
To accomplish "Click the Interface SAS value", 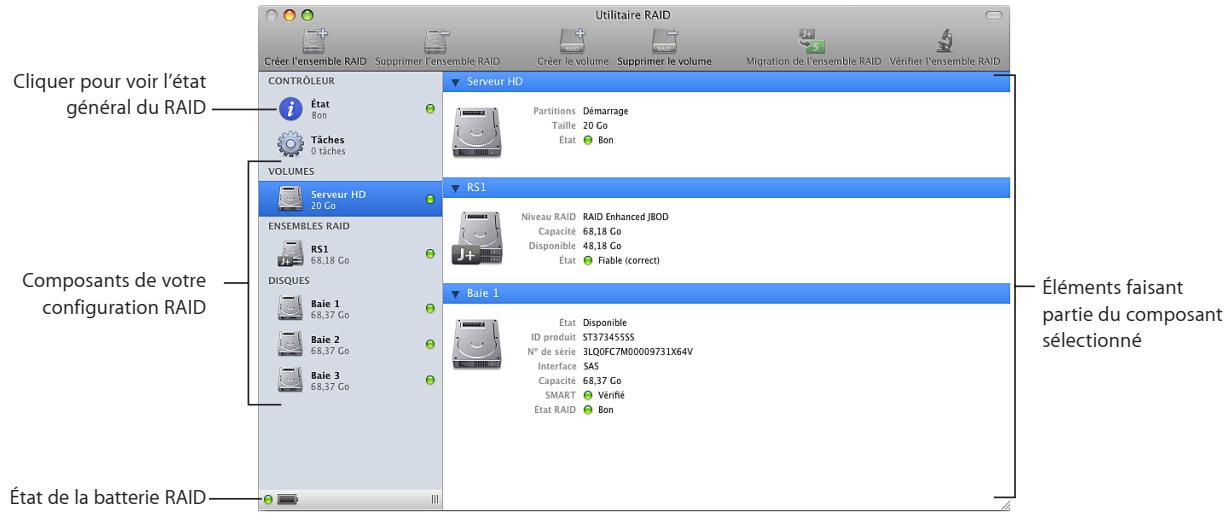I will [x=591, y=367].
